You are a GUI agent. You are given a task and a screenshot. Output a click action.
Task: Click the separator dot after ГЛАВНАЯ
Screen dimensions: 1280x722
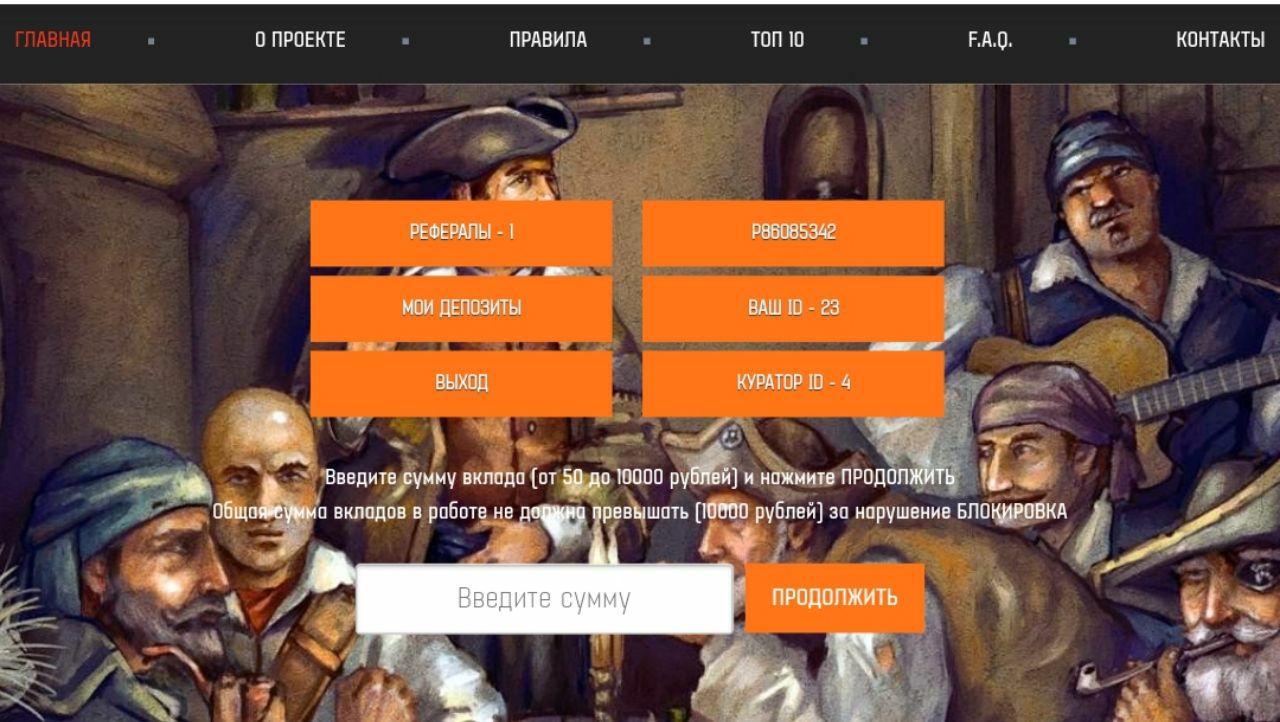click(151, 42)
